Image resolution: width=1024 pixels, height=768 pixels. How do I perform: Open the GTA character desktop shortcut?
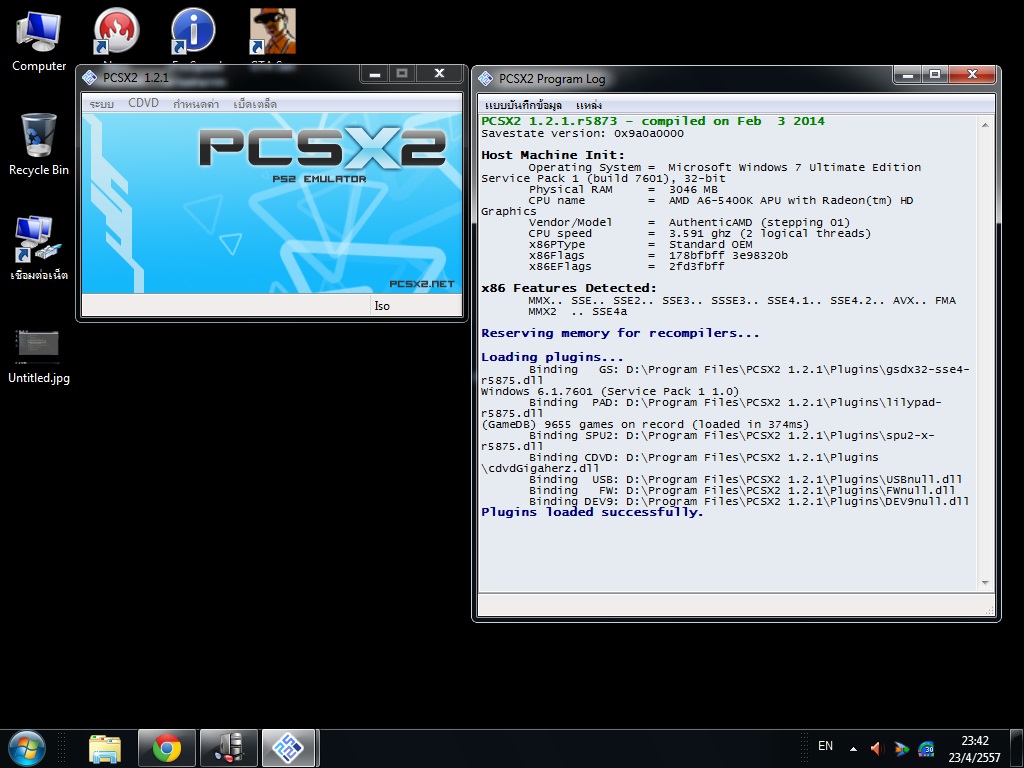pos(272,31)
